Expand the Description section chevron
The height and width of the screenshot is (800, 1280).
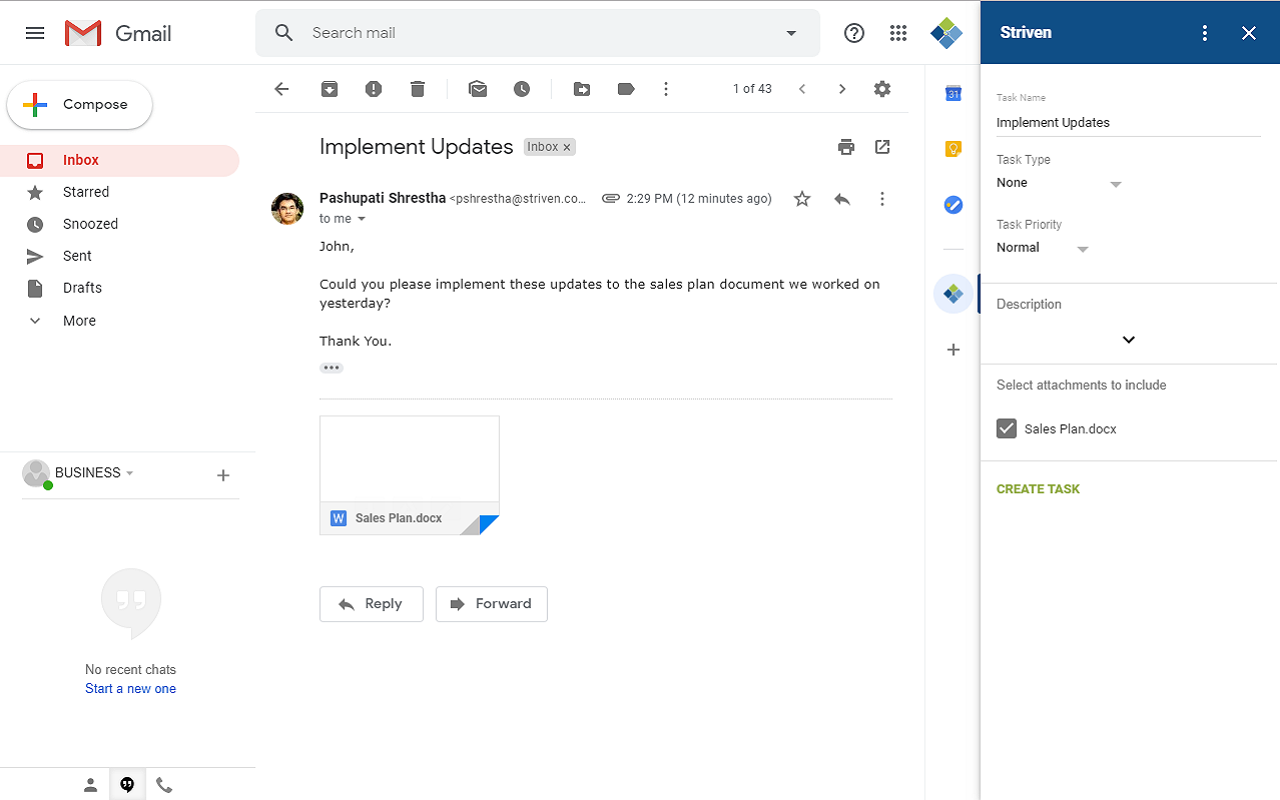1129,340
